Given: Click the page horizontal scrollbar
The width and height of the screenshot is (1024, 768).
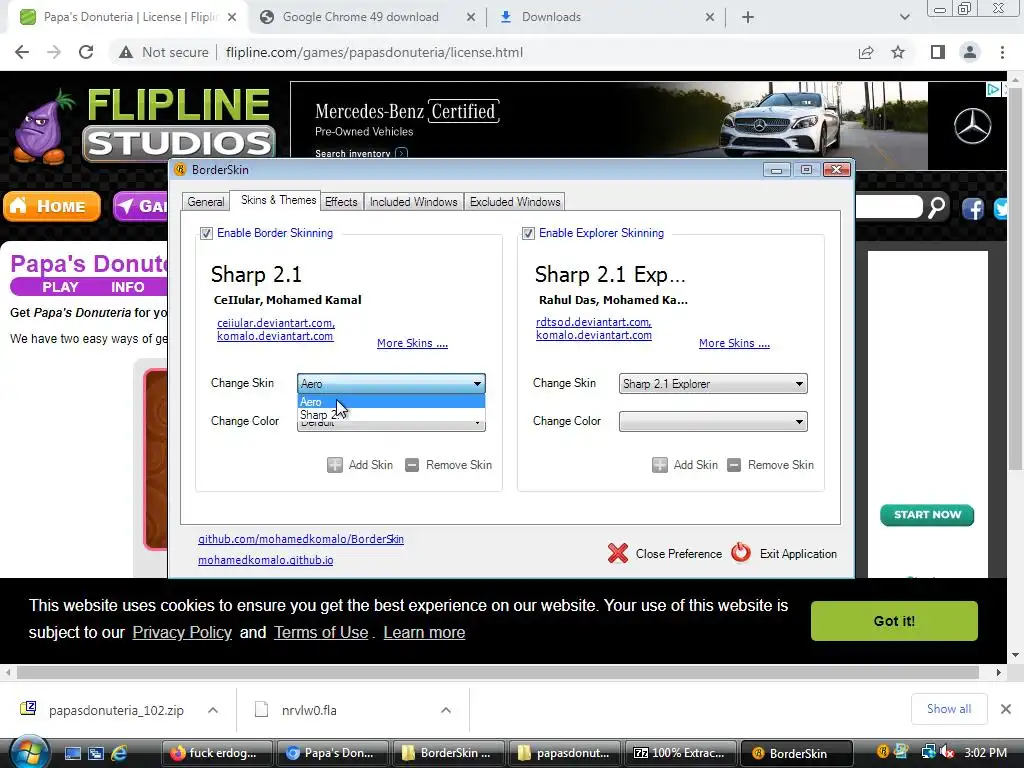Looking at the screenshot, I should [497, 672].
